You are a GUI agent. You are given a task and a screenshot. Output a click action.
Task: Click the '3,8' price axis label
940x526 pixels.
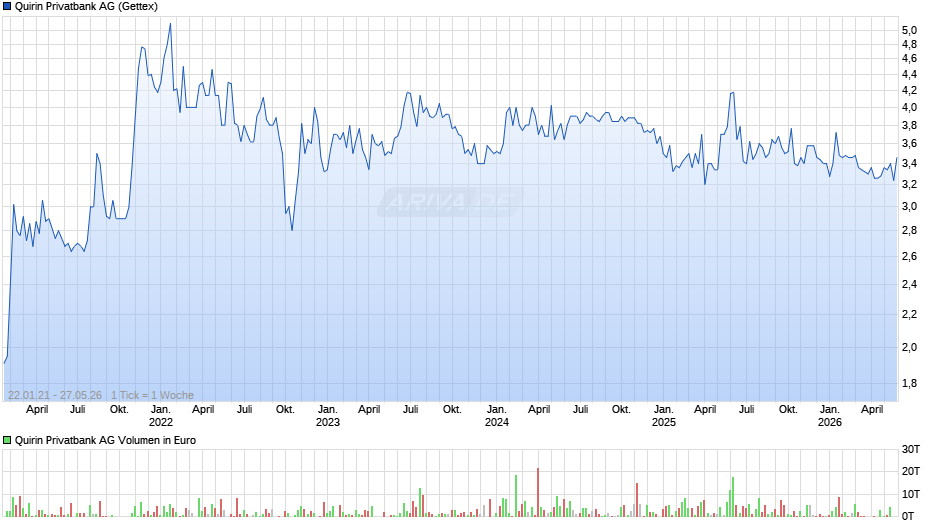909,125
